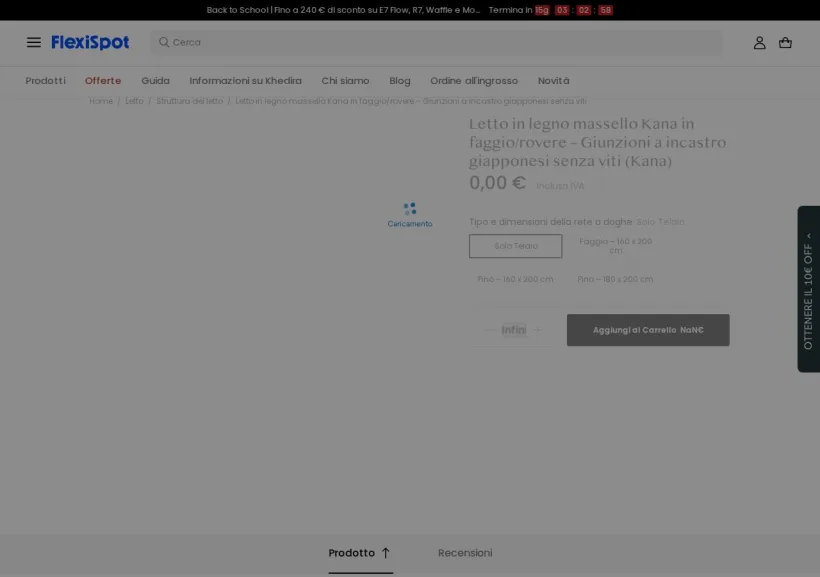Click the up arrow beside Prodotto
Image resolution: width=820 pixels, height=577 pixels.
pos(385,553)
